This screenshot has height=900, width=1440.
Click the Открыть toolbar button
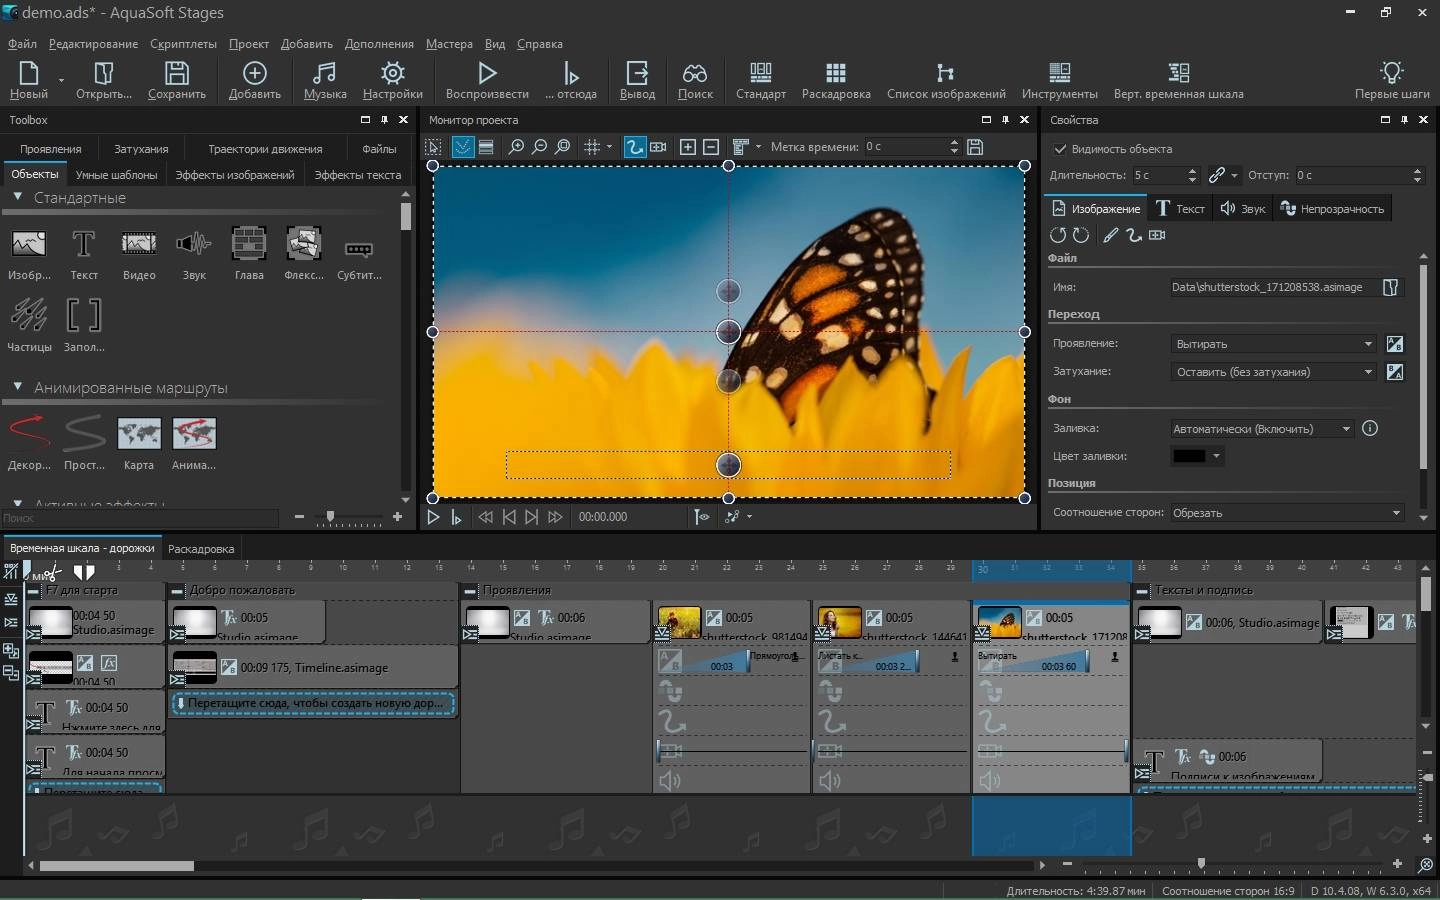104,79
